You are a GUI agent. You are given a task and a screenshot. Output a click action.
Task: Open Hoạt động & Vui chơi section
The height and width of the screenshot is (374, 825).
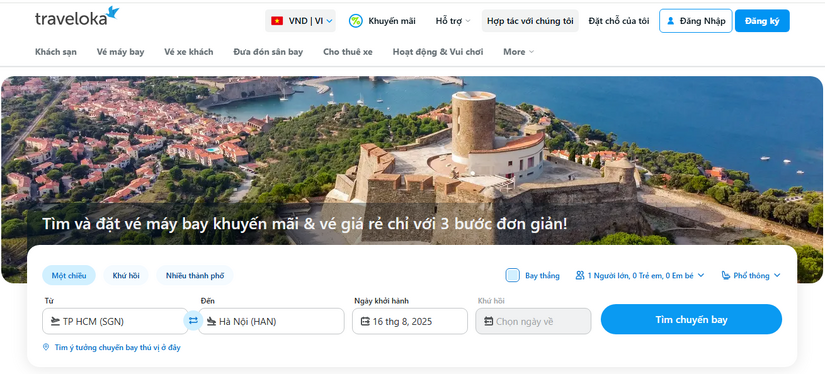(x=438, y=52)
